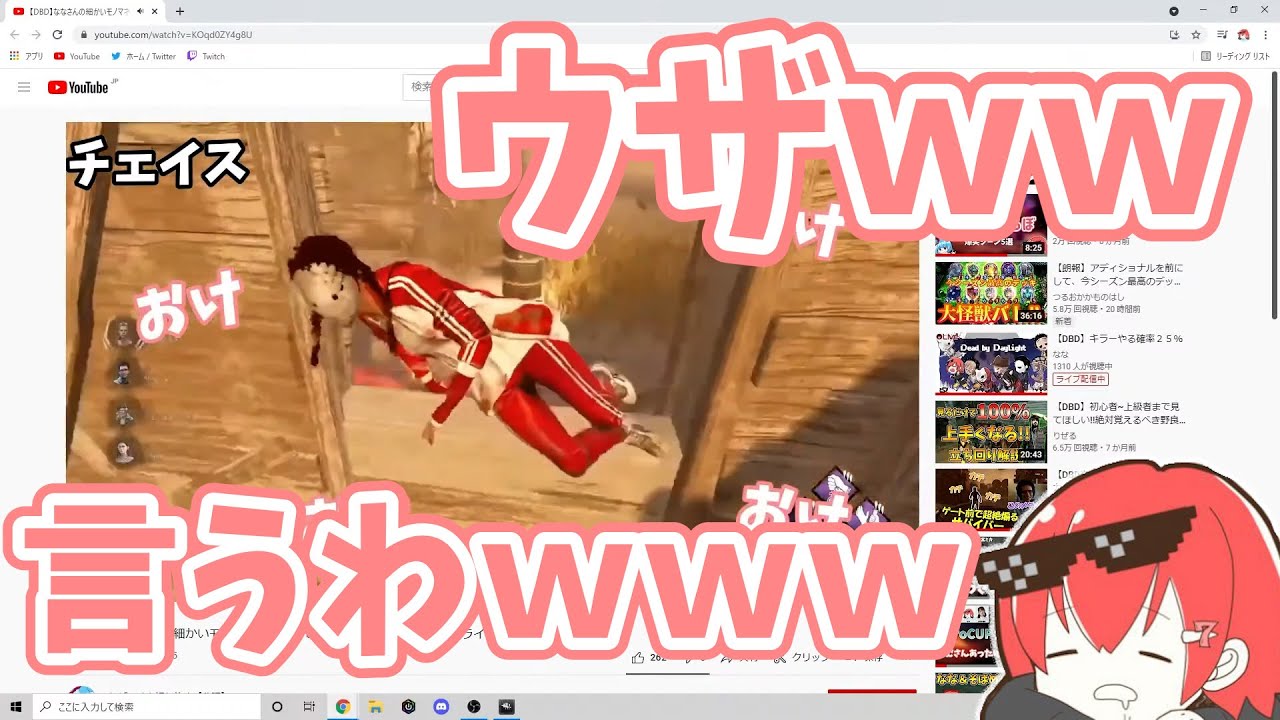This screenshot has width=1280, height=720.
Task: Open the Dead by Daylight live thumbnail
Action: [x=991, y=363]
